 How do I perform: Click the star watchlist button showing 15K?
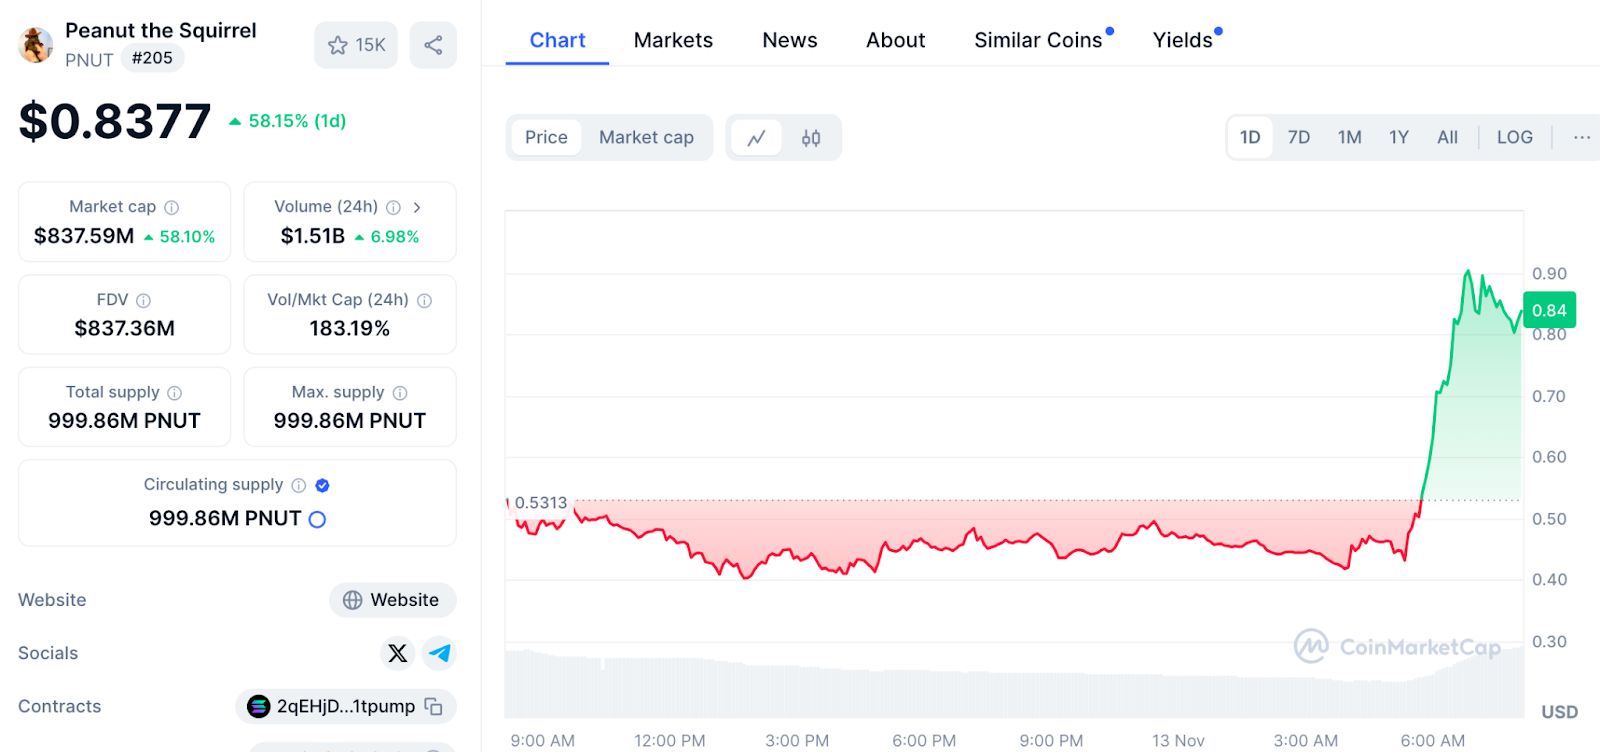click(x=356, y=45)
